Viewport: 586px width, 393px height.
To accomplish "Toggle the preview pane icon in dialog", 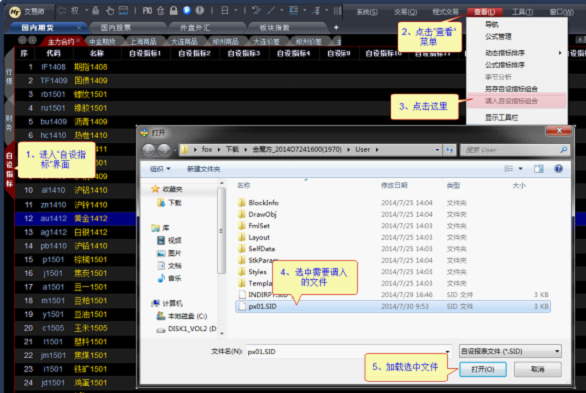I will (x=539, y=168).
